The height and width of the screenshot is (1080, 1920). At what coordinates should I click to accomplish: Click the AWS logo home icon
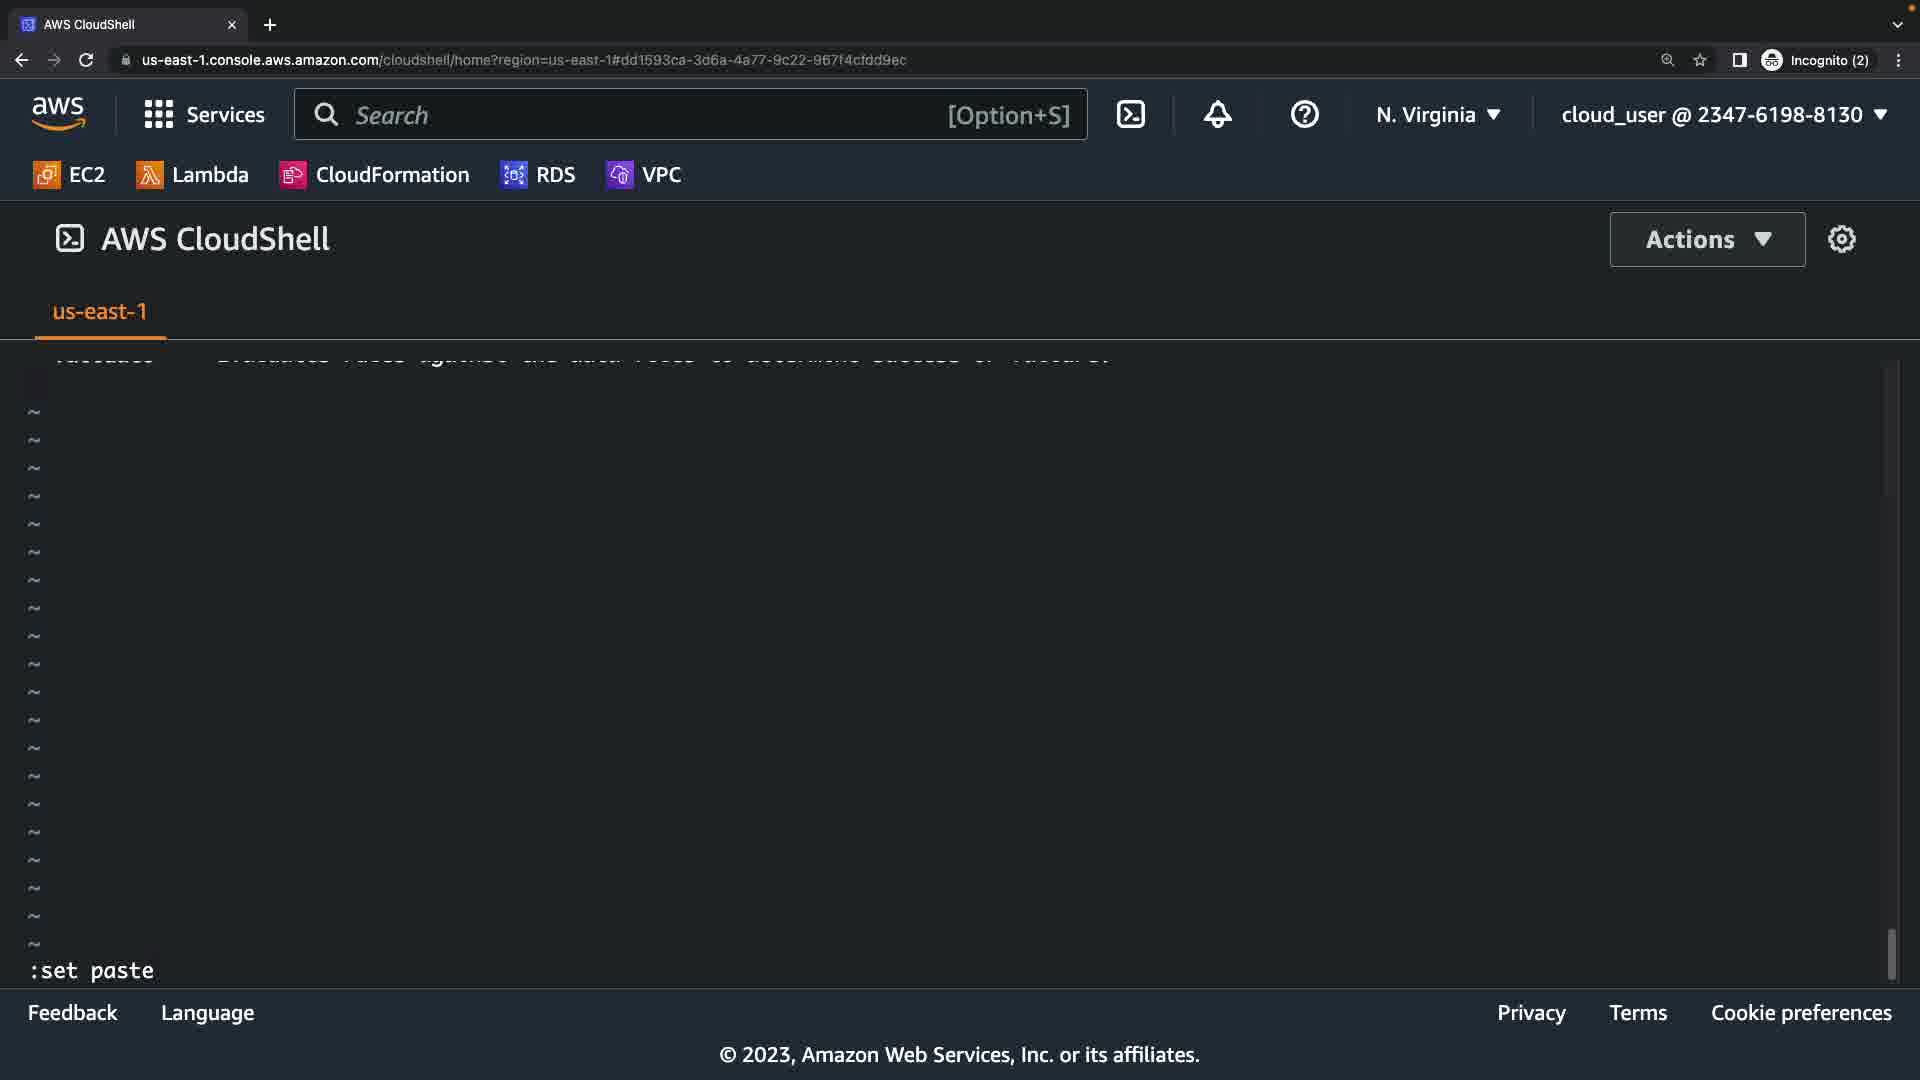pos(58,114)
